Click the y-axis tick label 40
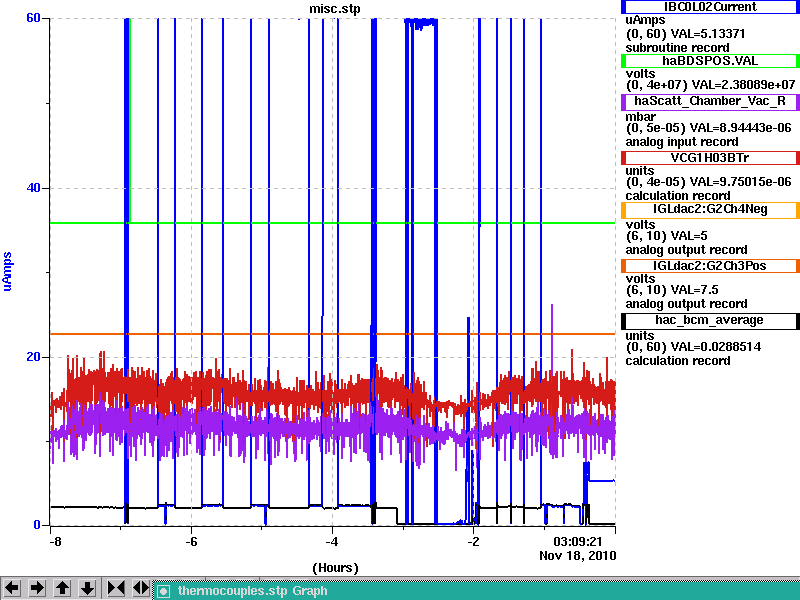800x600 pixels. click(33, 188)
